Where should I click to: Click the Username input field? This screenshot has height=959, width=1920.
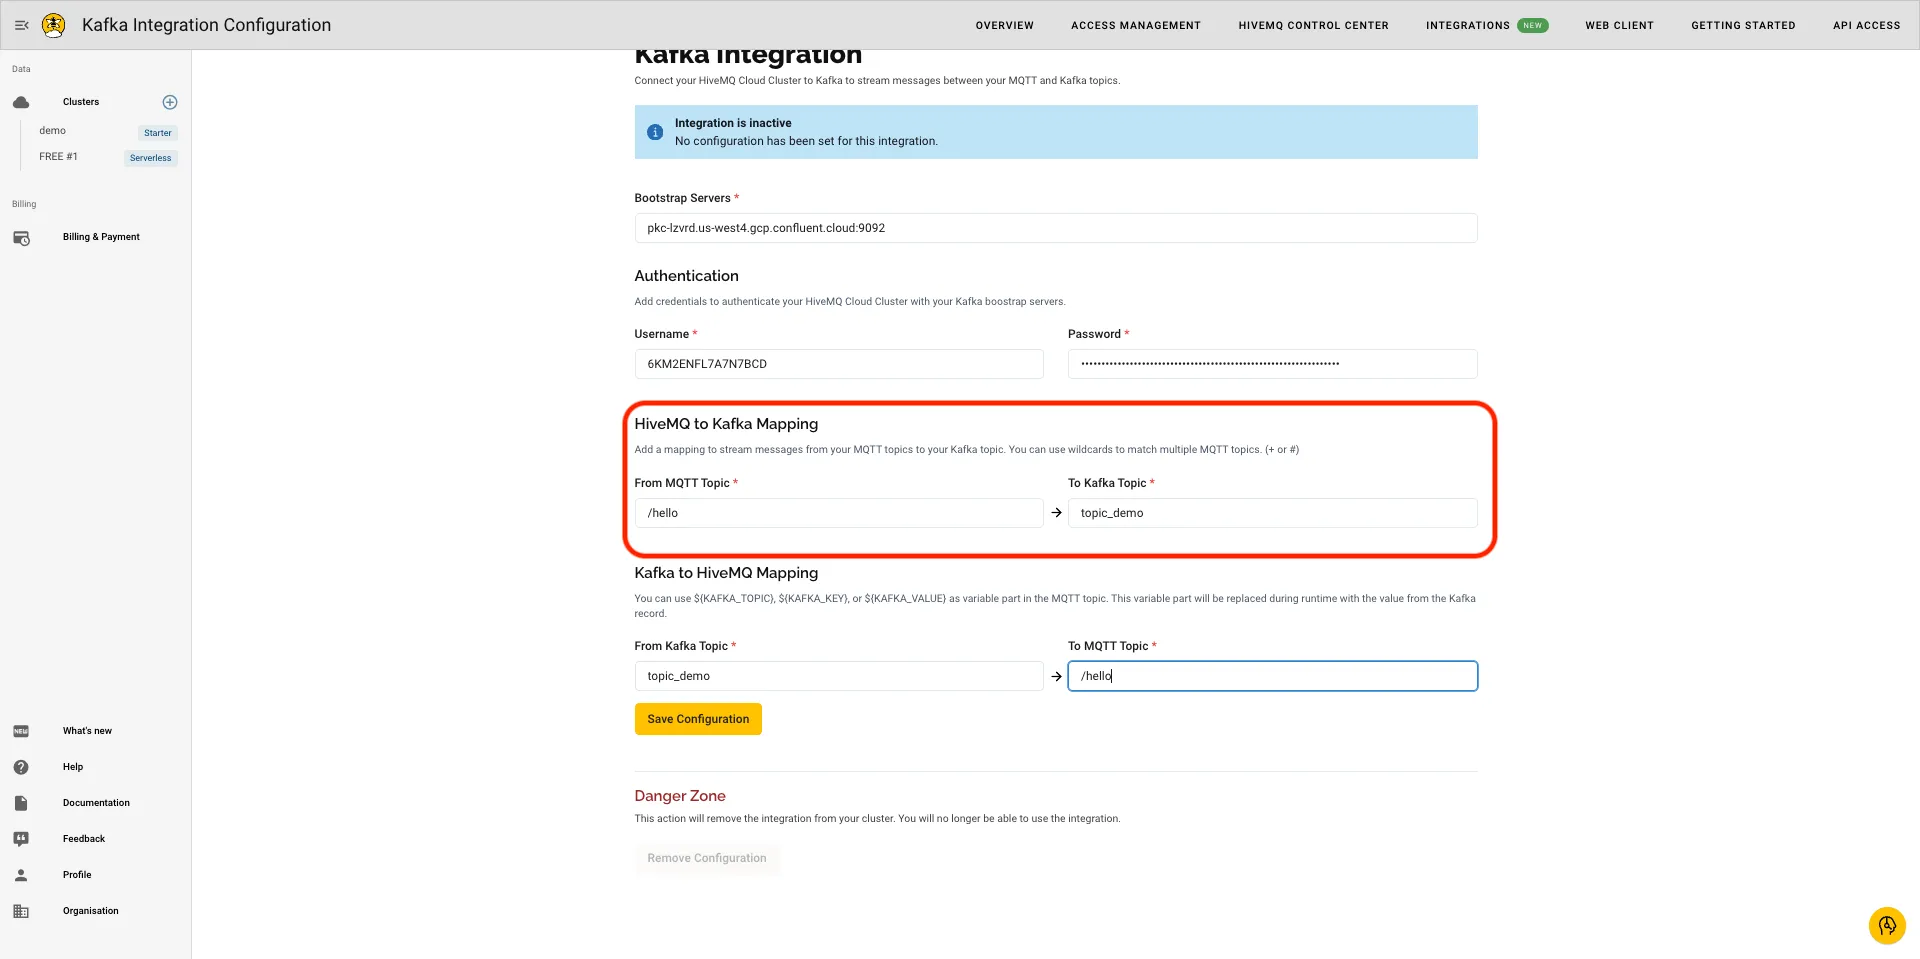[x=839, y=364]
